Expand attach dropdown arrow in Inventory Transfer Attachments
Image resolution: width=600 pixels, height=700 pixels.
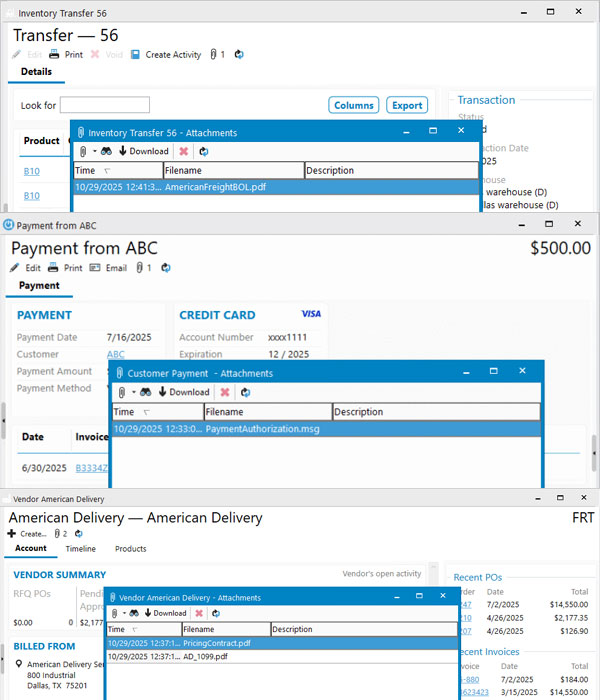pos(95,151)
